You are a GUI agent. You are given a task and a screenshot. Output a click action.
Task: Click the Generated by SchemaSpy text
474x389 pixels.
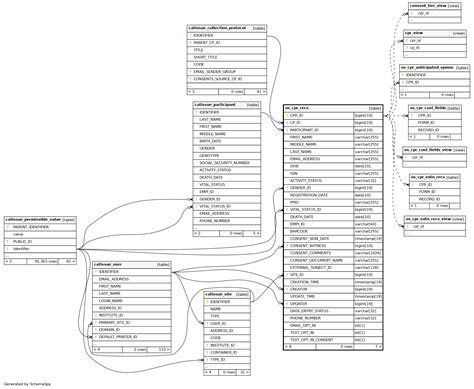(x=28, y=384)
